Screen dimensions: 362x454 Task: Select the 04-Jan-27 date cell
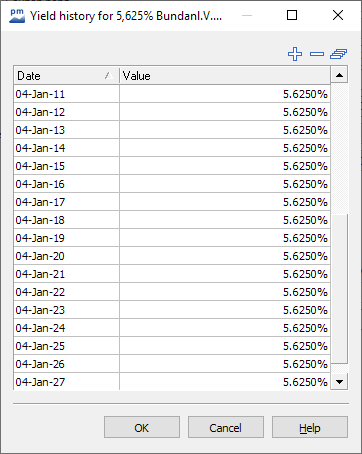[66, 382]
